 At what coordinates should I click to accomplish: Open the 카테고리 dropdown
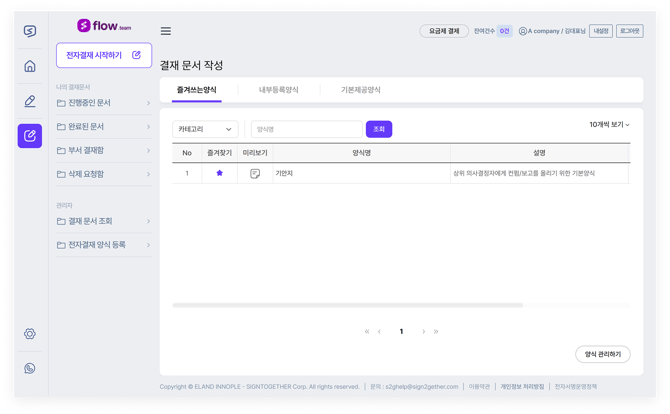click(x=205, y=129)
